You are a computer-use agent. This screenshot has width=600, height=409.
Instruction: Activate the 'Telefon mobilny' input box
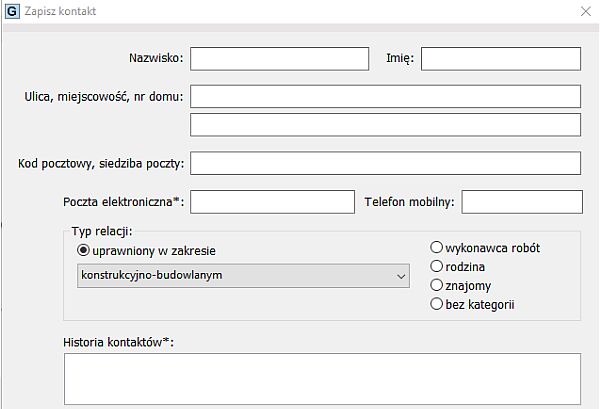click(522, 202)
